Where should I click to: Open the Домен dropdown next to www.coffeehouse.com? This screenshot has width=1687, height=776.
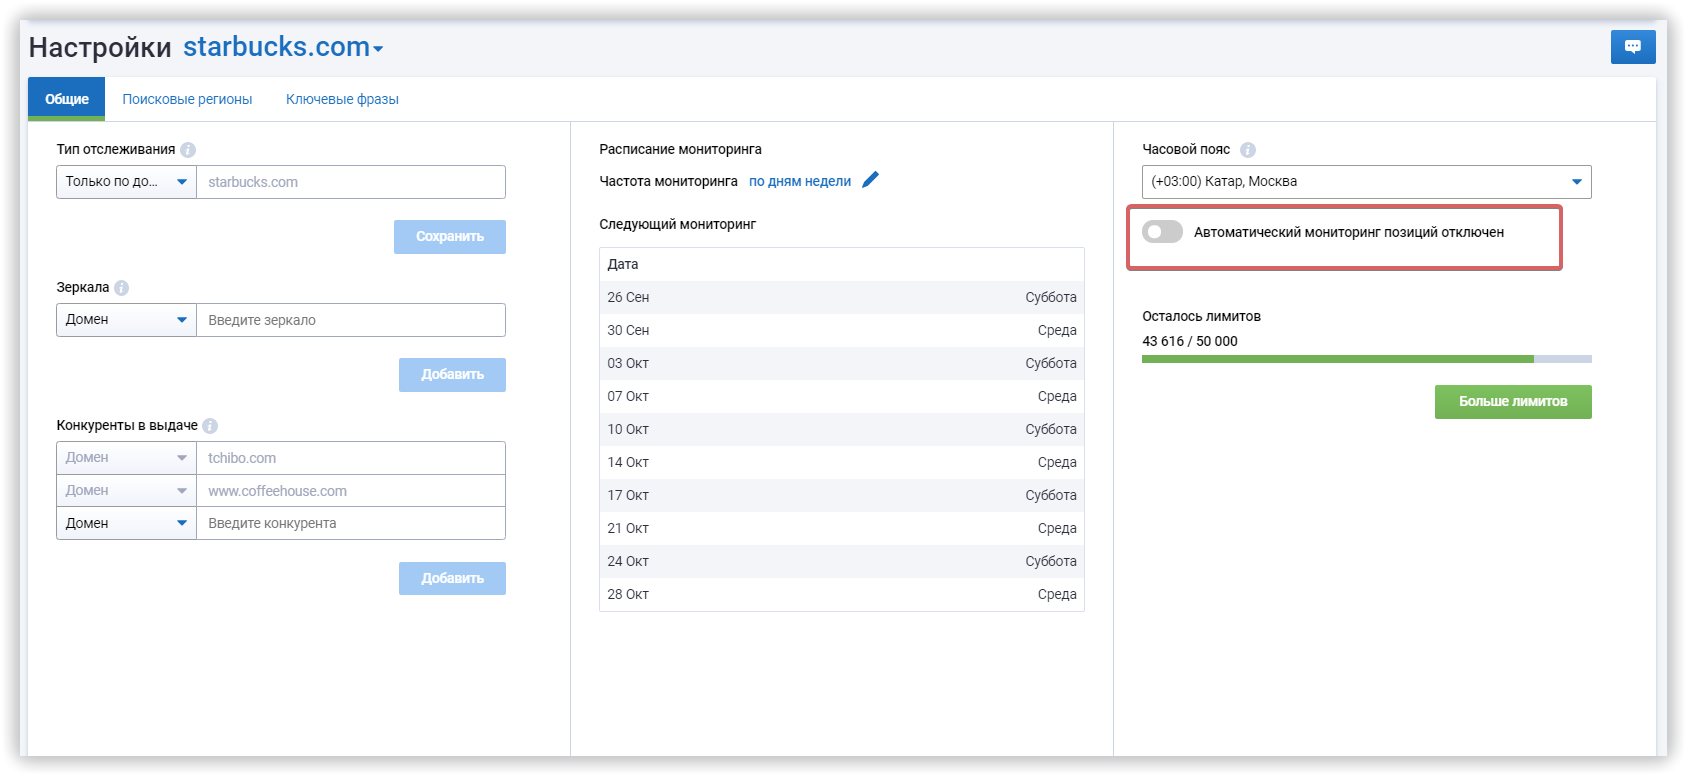pyautogui.click(x=126, y=491)
